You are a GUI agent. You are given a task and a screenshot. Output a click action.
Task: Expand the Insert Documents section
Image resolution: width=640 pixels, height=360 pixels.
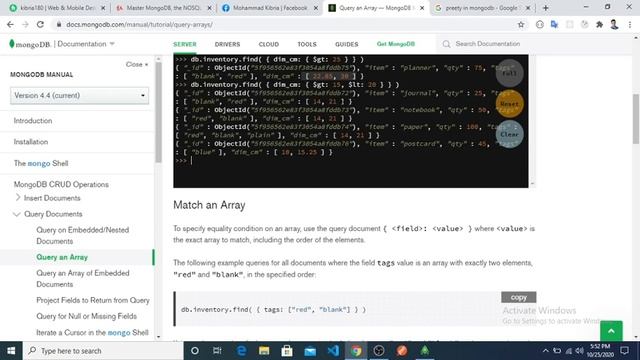pos(18,198)
